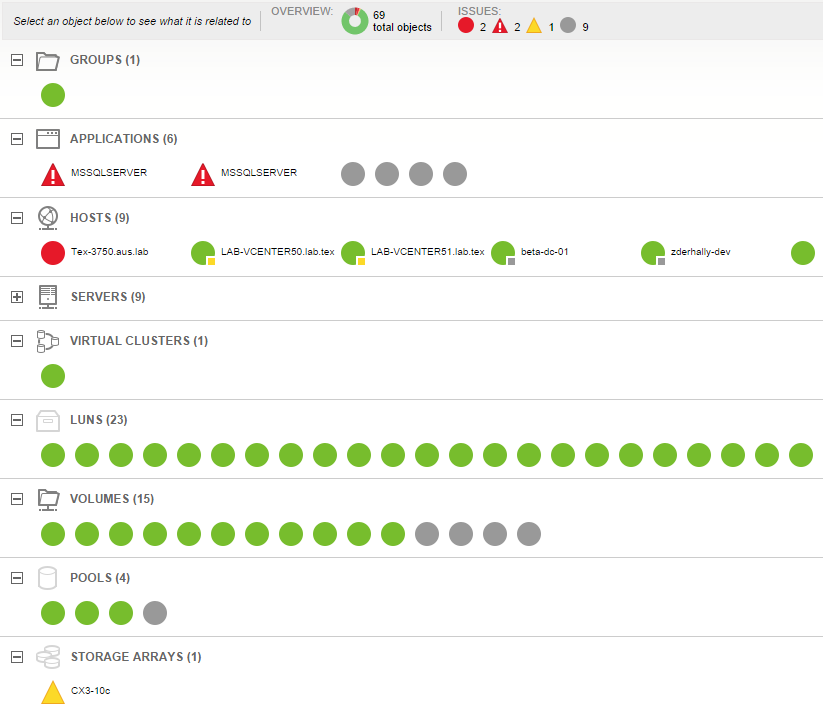Collapse the VOLUMES section
This screenshot has width=823, height=706.
pos(17,499)
